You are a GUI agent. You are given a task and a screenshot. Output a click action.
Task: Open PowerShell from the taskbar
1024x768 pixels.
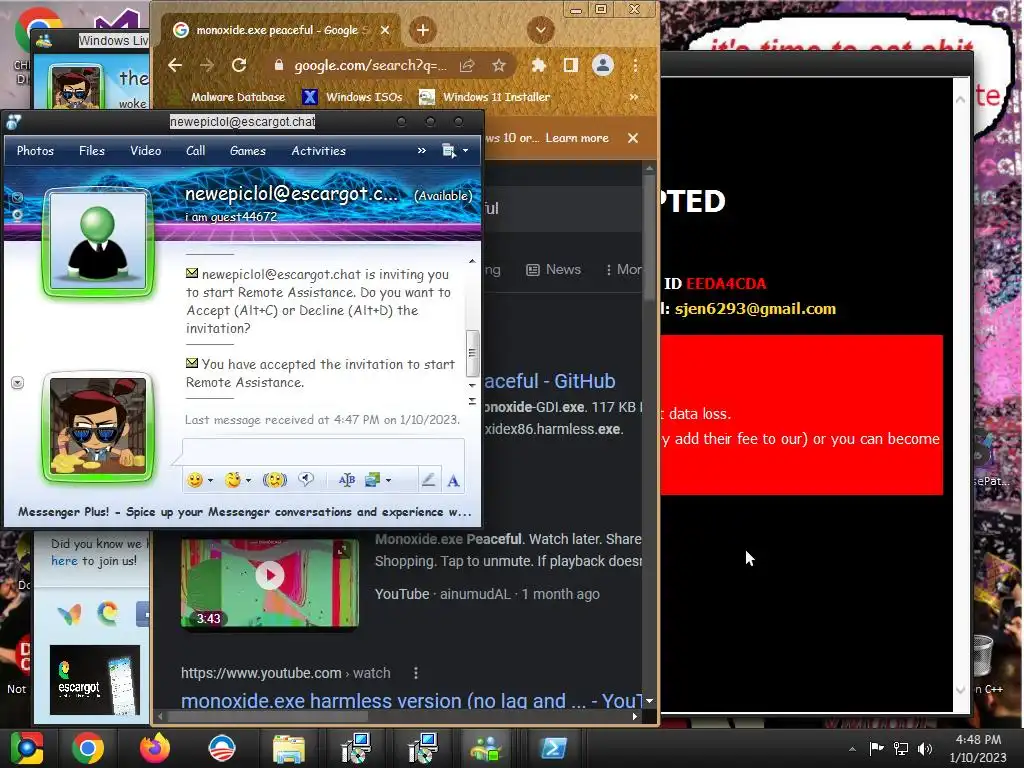(554, 748)
